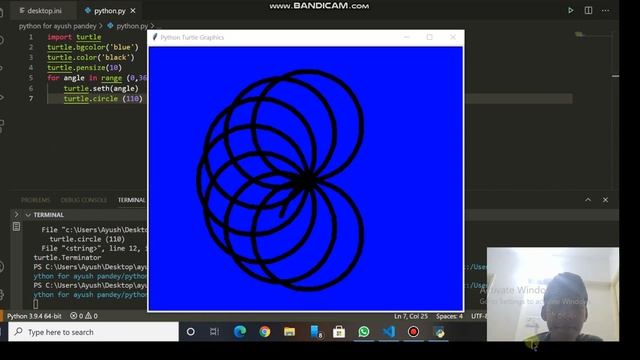Image resolution: width=640 pixels, height=360 pixels.
Task: Open Bandicam recorder taskbar icon
Action: 413,332
